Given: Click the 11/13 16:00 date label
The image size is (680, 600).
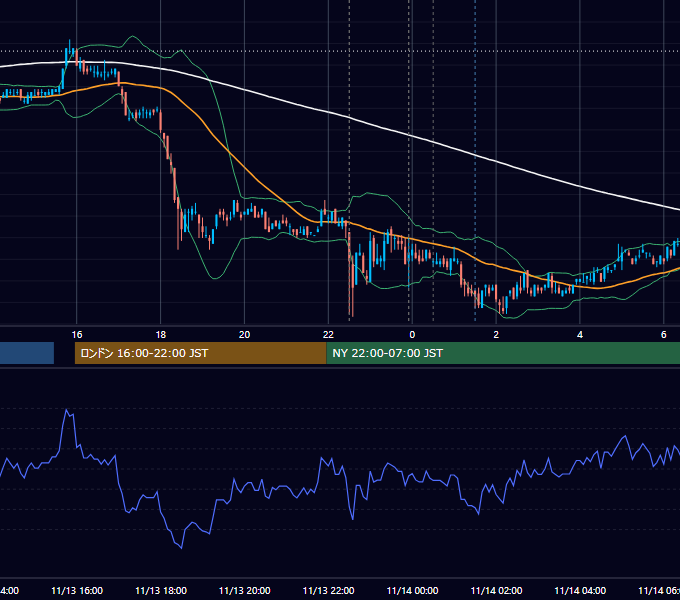Looking at the screenshot, I should (x=77, y=590).
